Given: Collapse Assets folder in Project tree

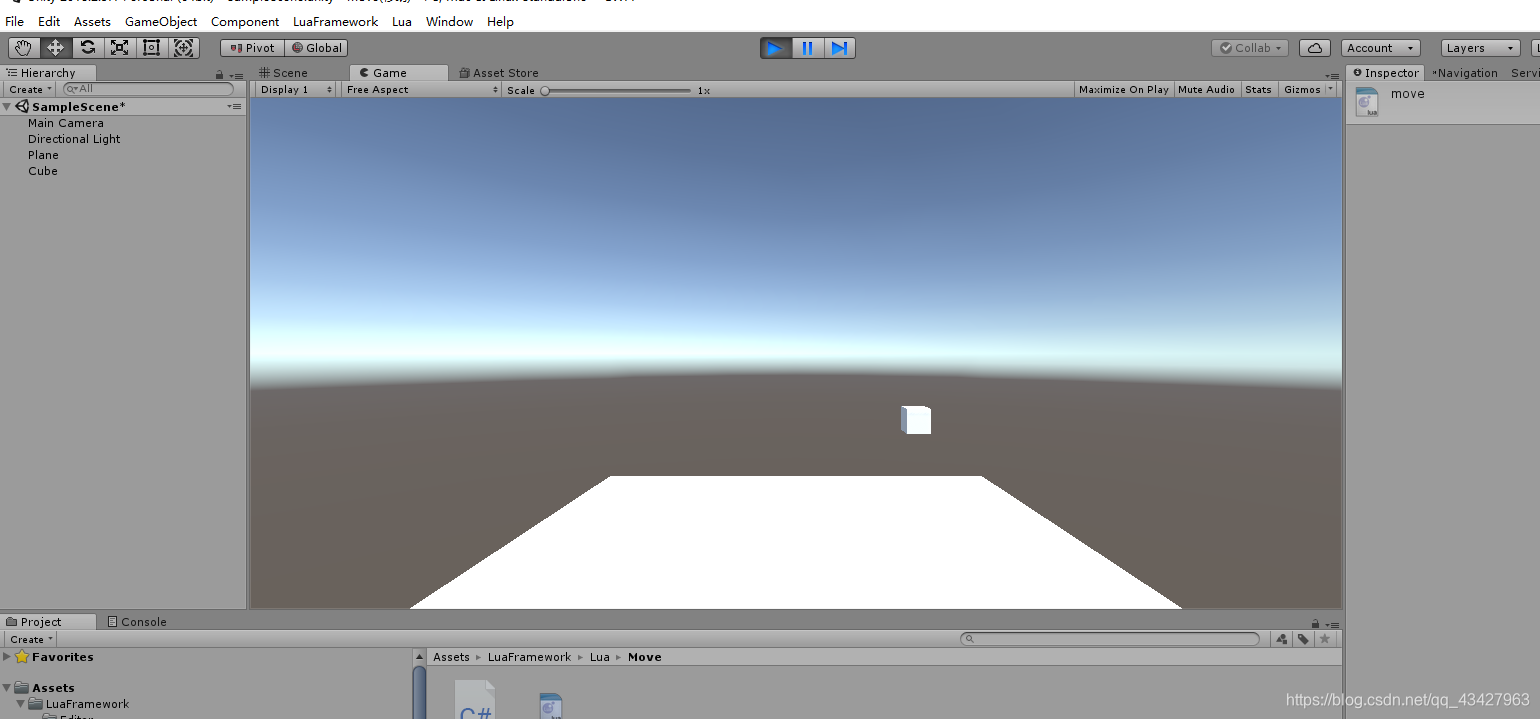Looking at the screenshot, I should click(7, 688).
